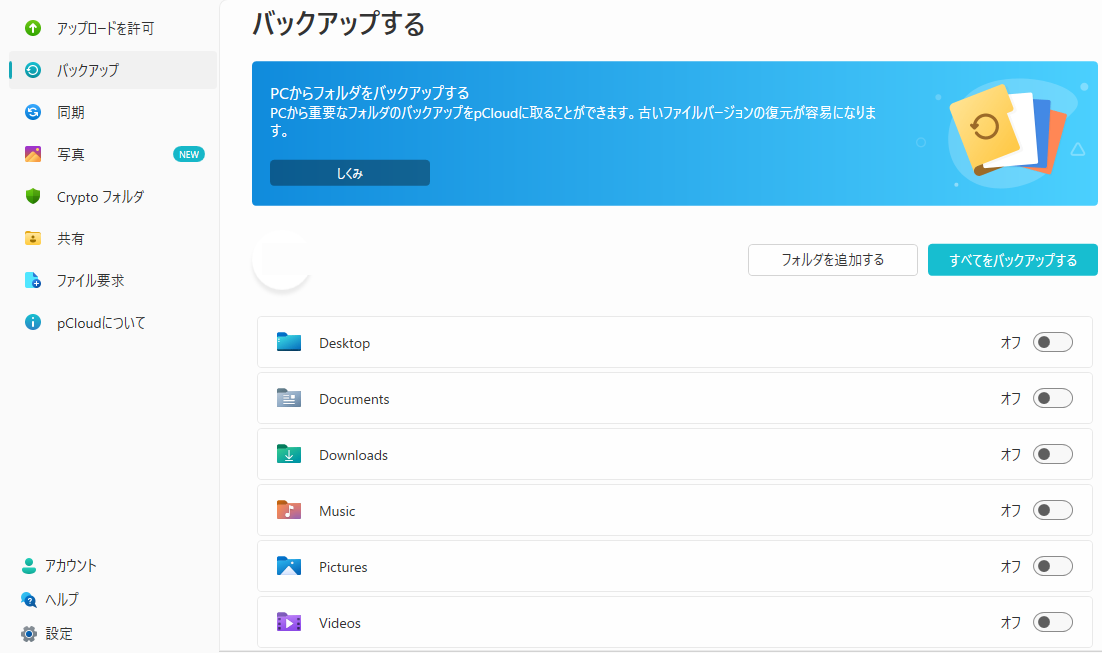Open the ヘルプ link

[62, 600]
